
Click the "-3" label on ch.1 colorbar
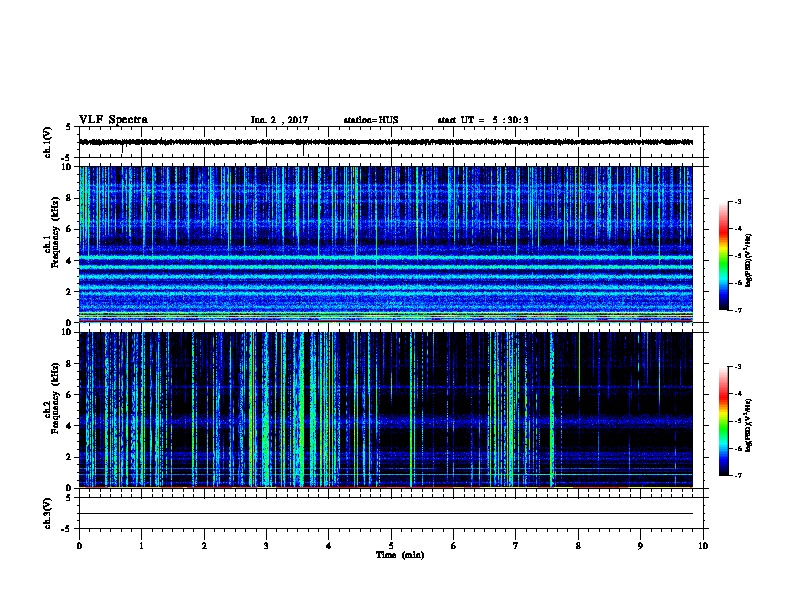tap(737, 201)
